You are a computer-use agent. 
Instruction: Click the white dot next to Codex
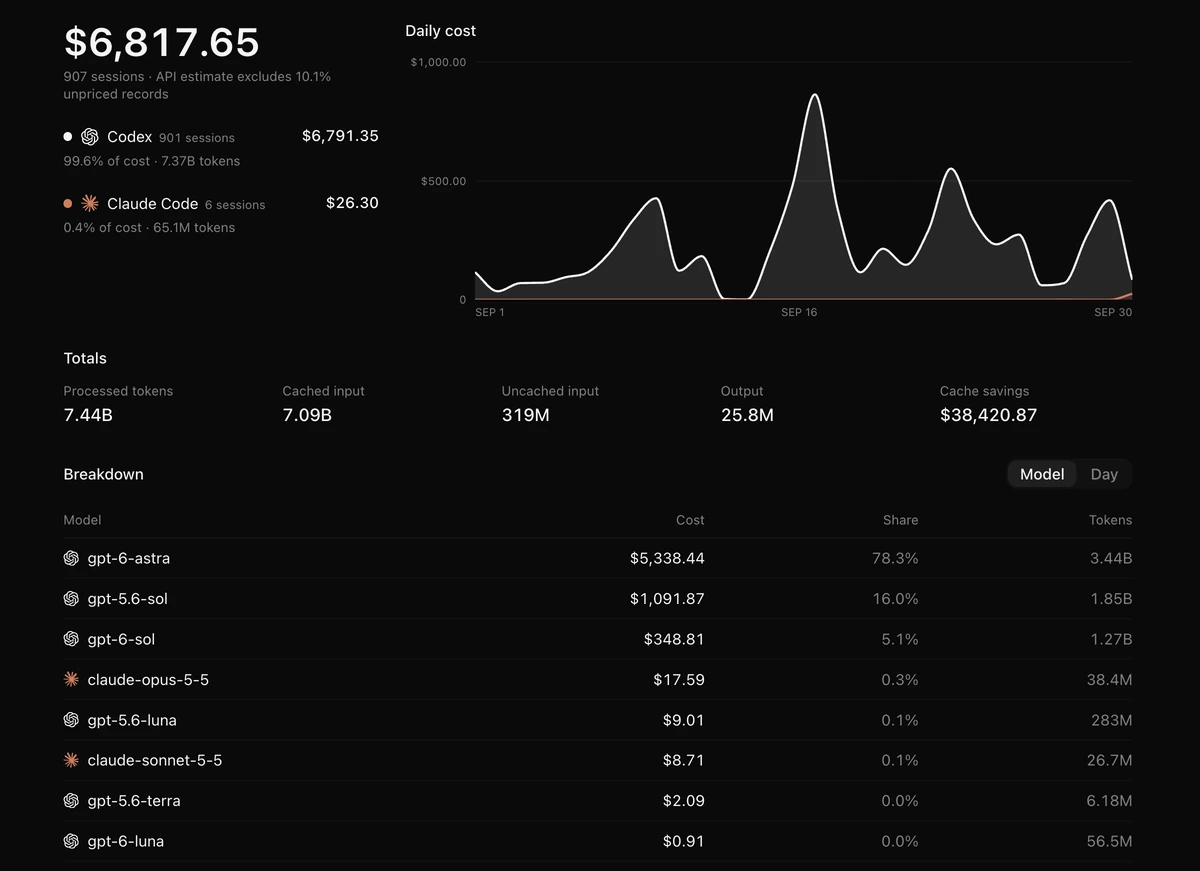pos(68,137)
